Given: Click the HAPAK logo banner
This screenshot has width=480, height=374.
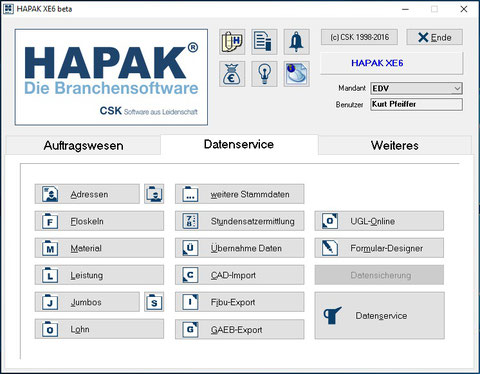Looking at the screenshot, I should coord(111,77).
